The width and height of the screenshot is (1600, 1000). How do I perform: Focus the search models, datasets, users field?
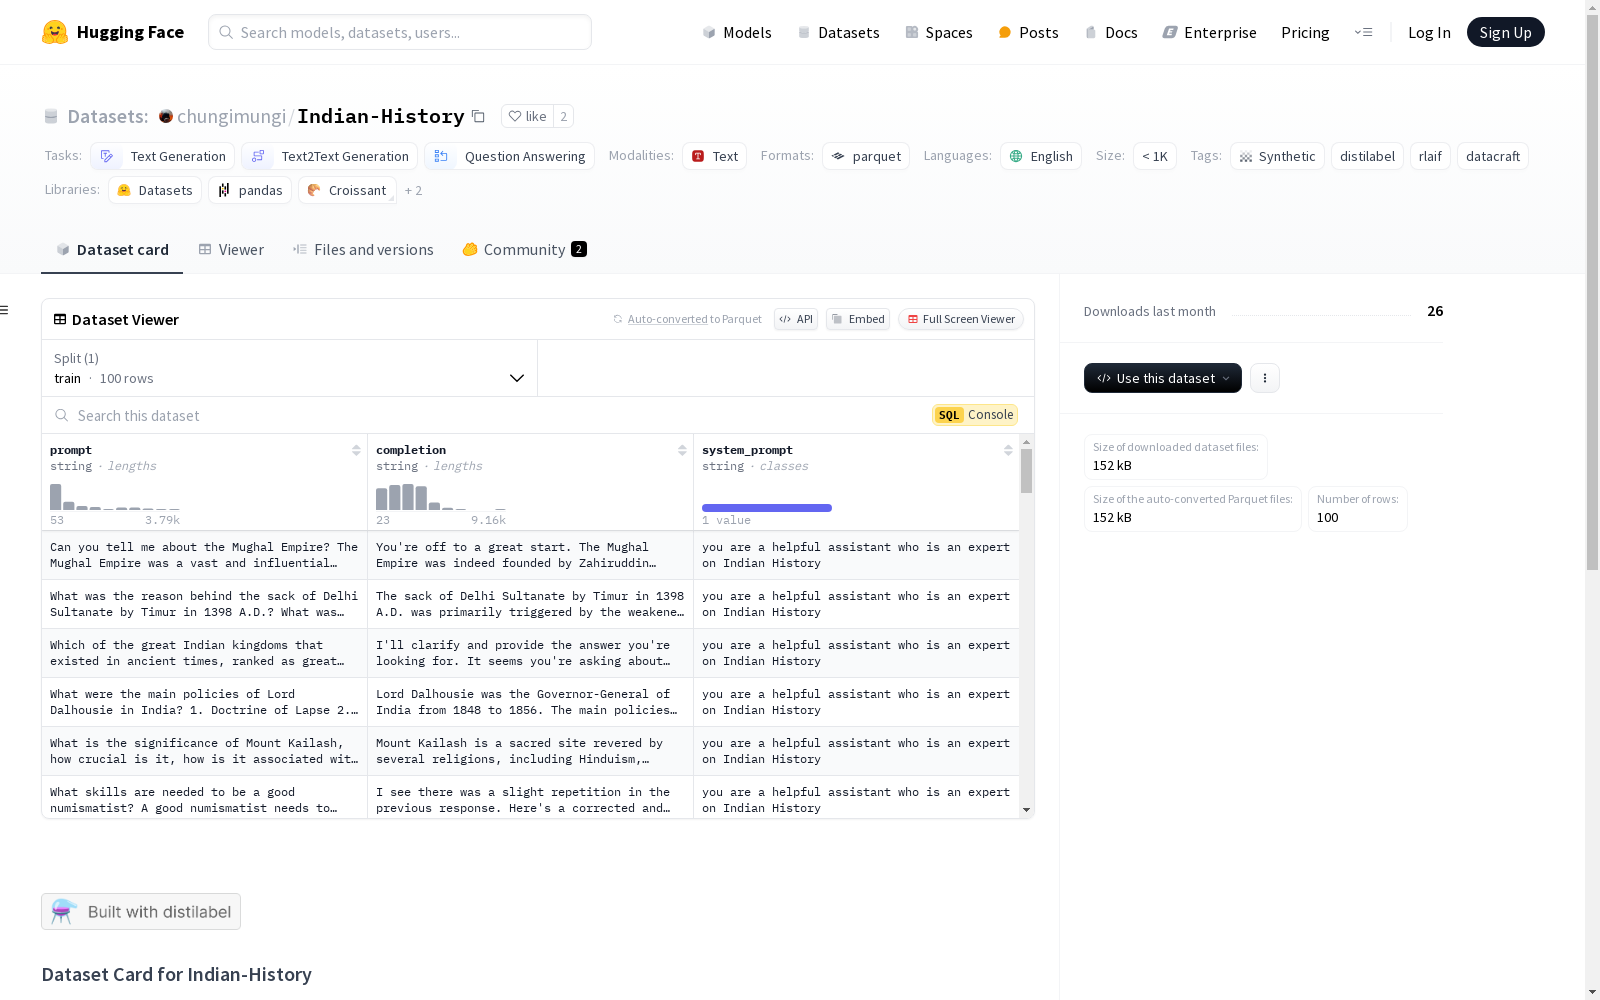pyautogui.click(x=400, y=32)
